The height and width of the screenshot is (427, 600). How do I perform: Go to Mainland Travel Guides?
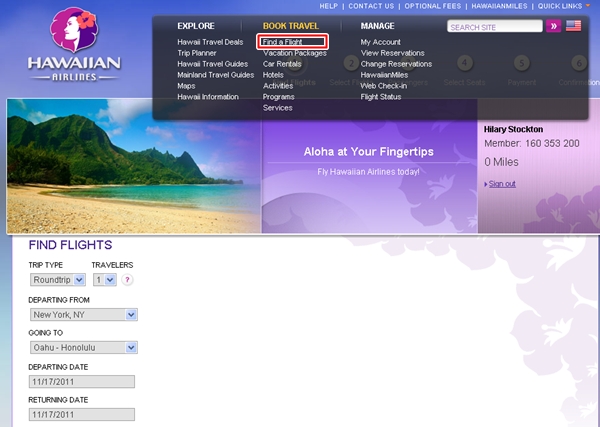[215, 75]
